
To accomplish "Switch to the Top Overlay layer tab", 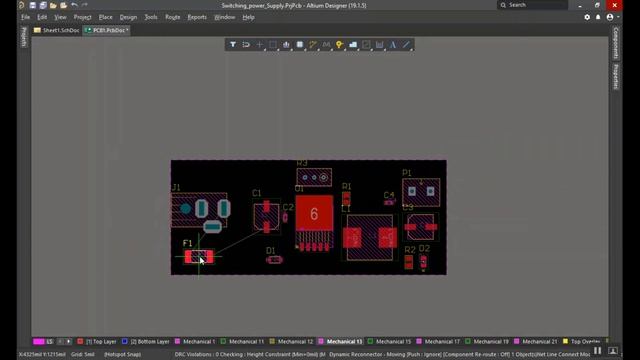I will click(582, 342).
